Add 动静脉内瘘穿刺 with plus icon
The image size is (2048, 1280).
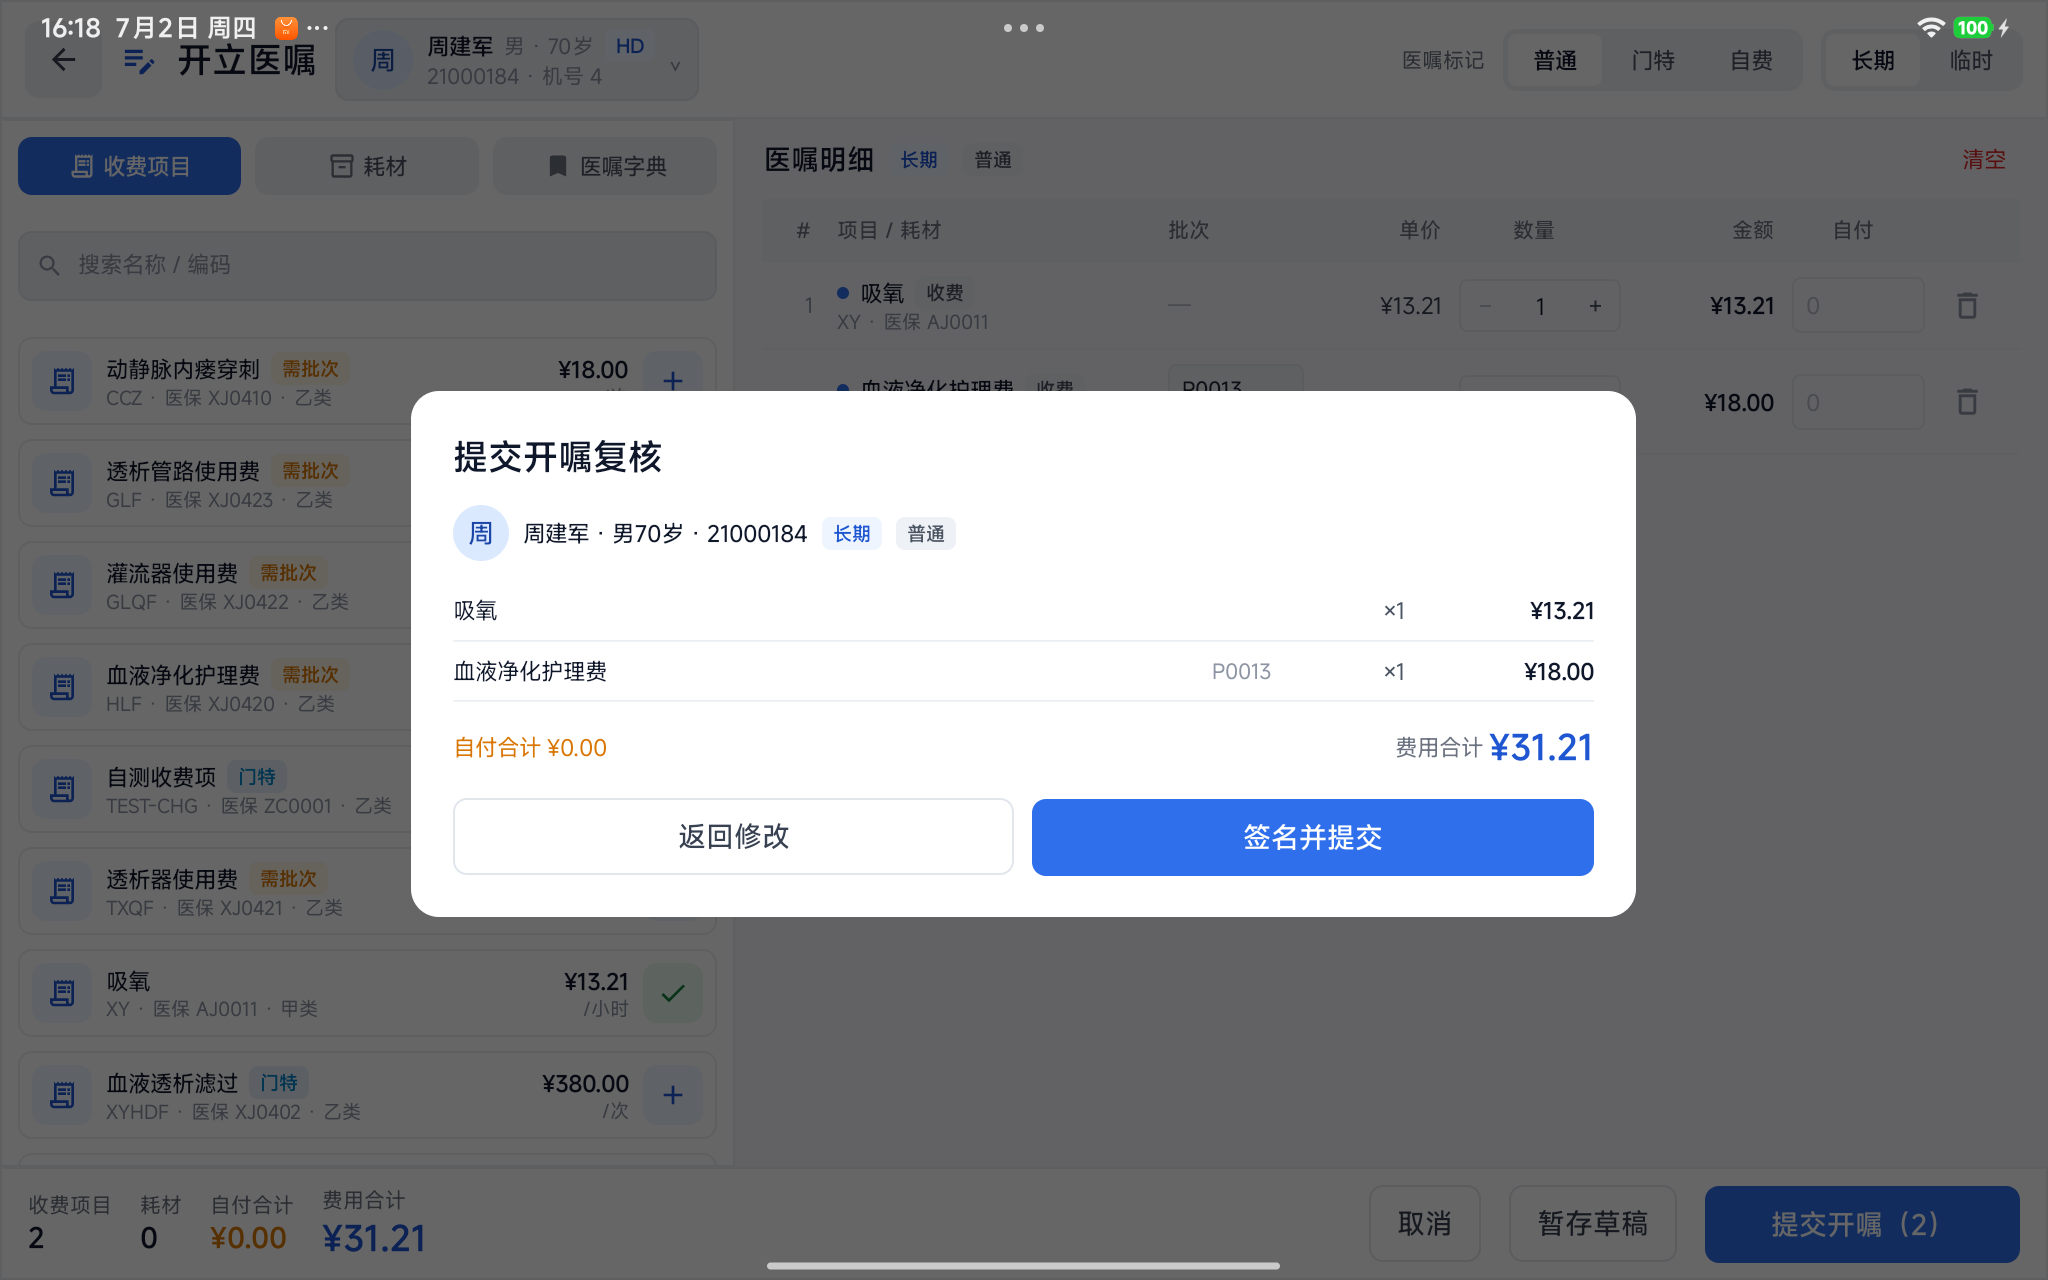click(673, 380)
